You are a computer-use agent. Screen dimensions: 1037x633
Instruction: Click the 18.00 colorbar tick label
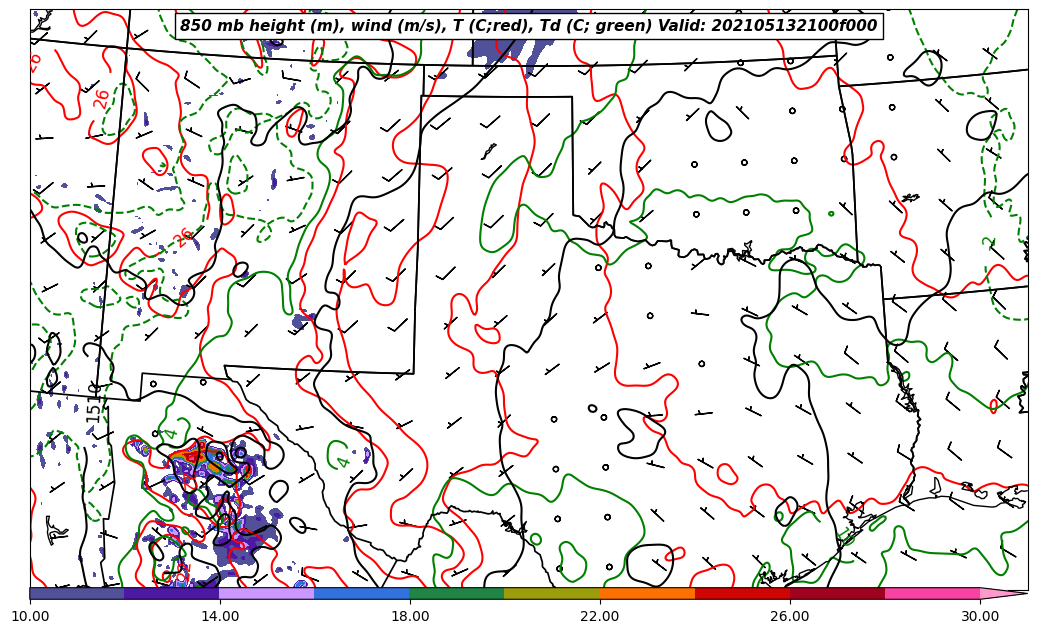pos(410,616)
